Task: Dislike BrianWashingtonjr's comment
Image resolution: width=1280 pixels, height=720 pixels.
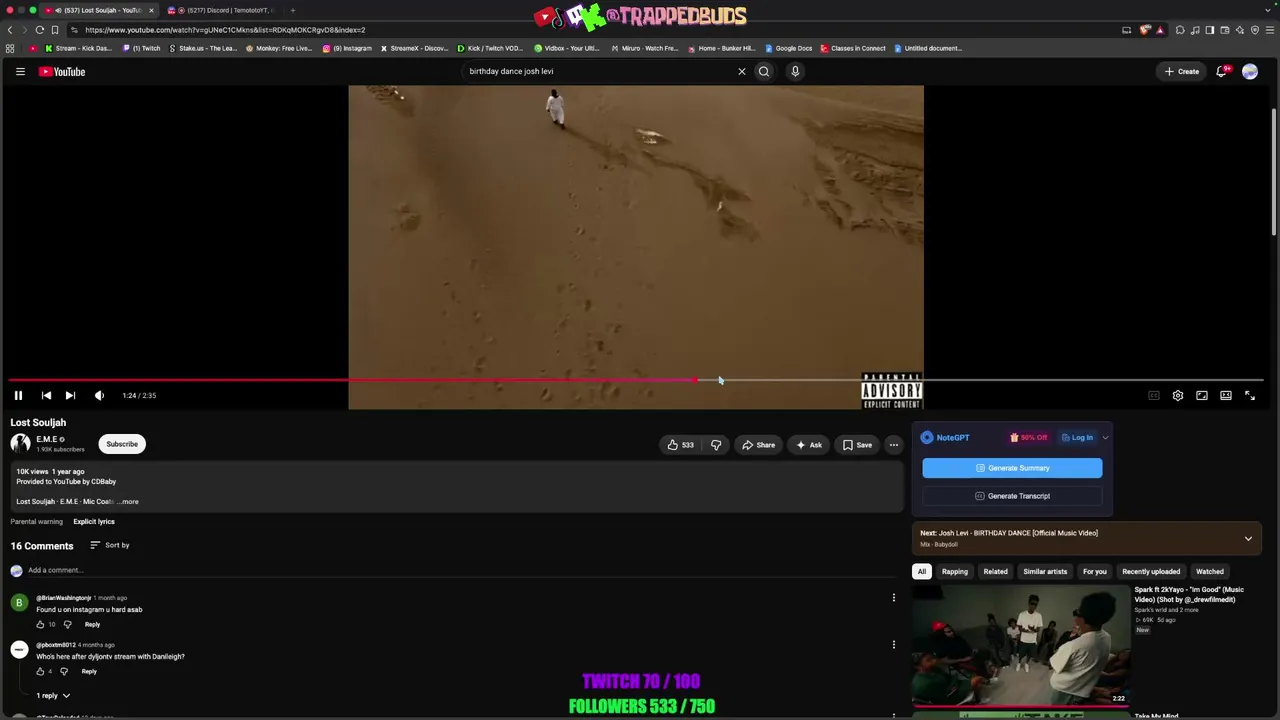Action: [68, 625]
